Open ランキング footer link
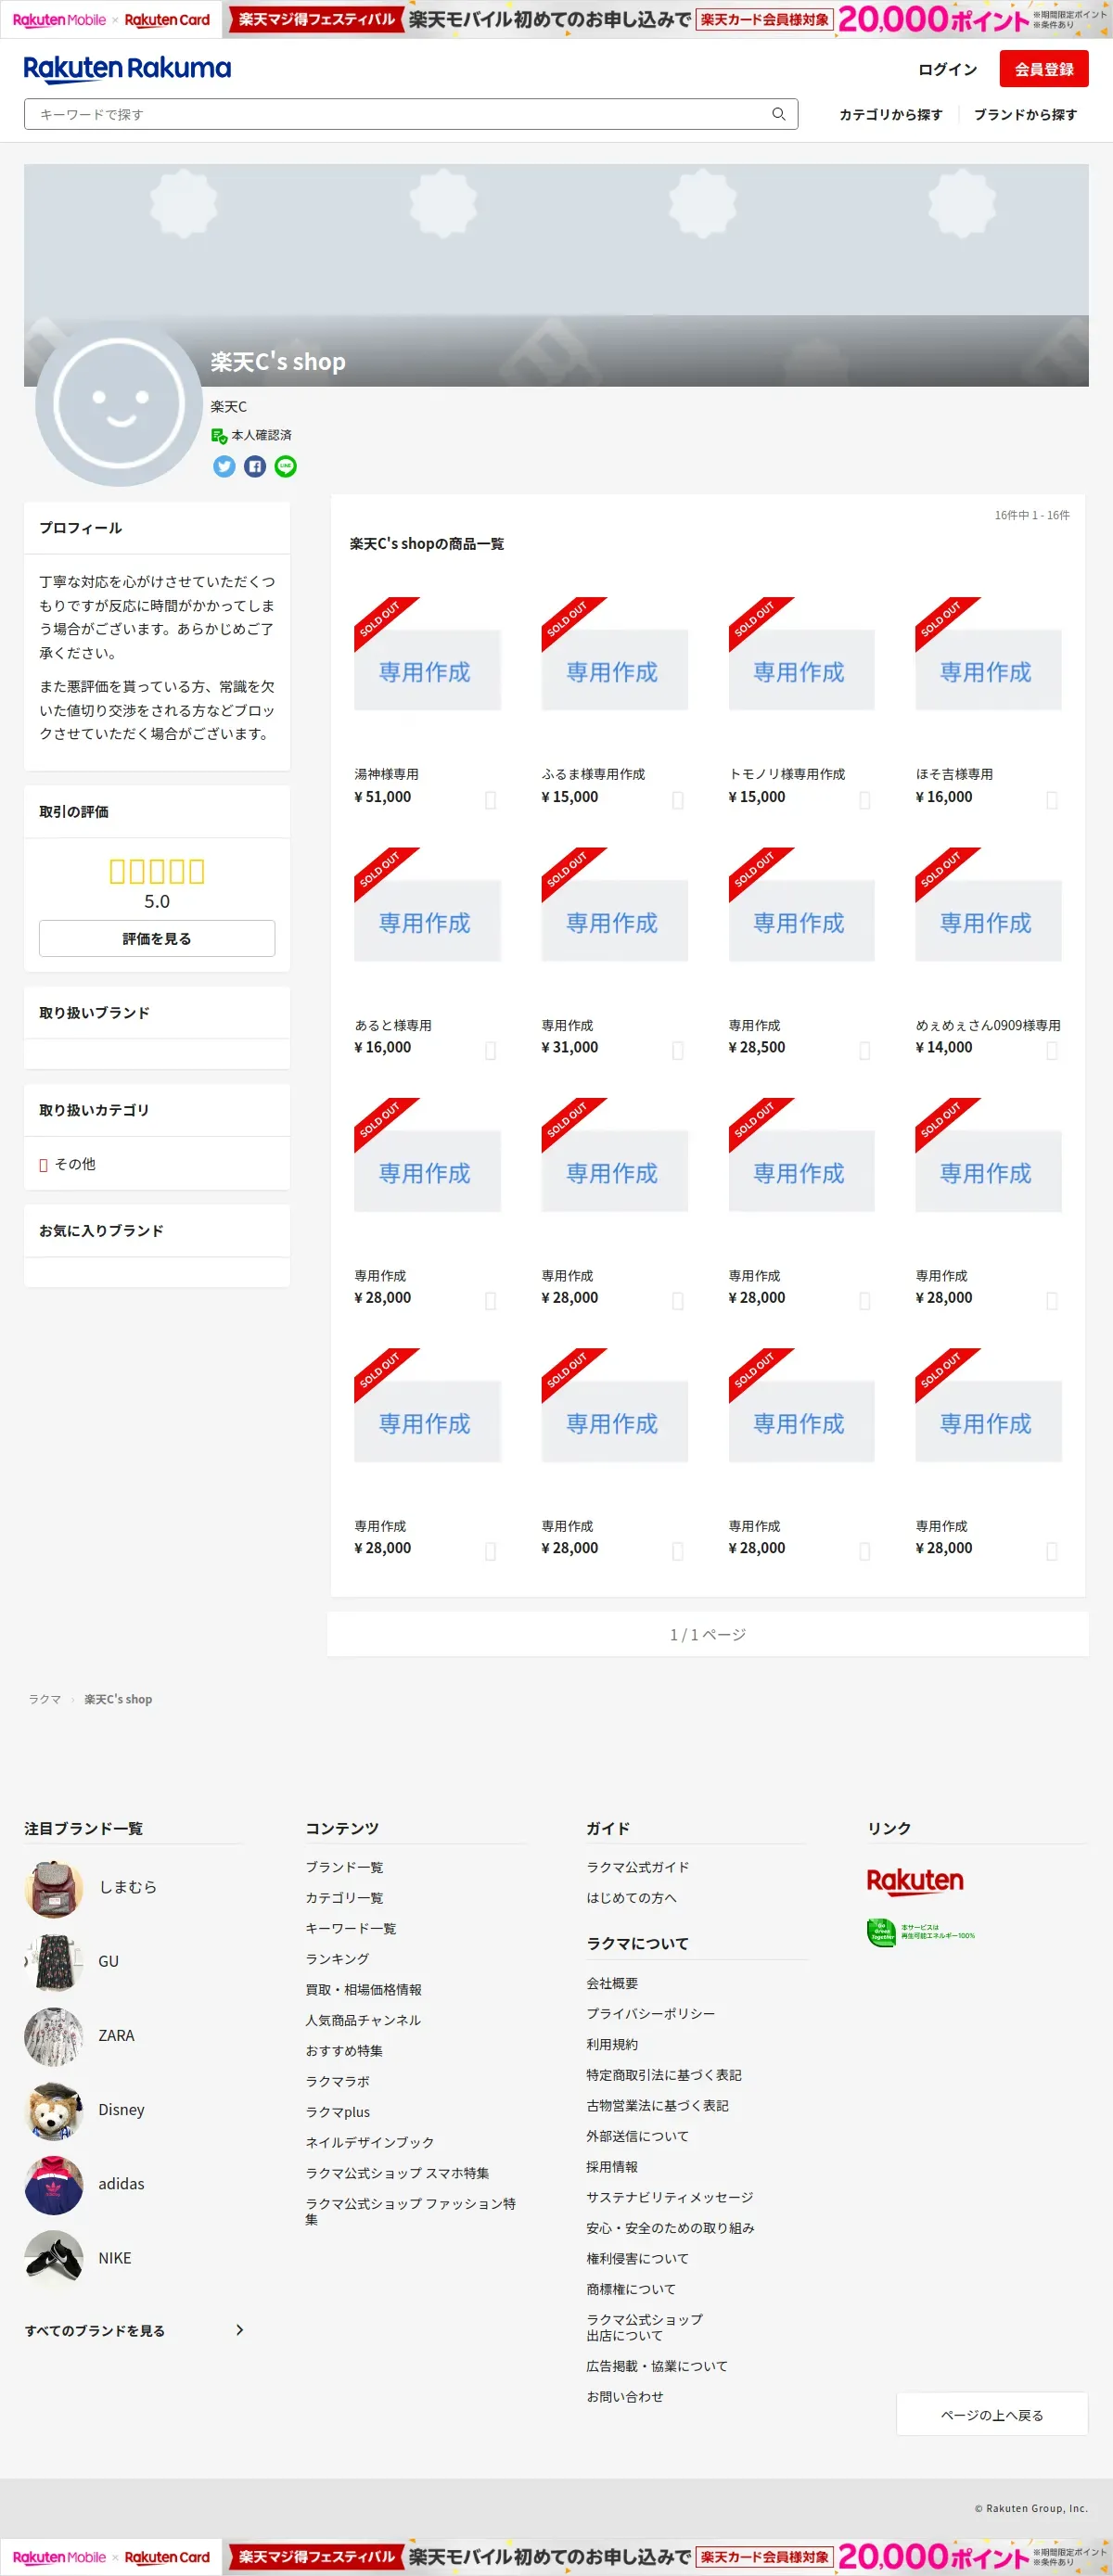This screenshot has height=2576, width=1113. coord(337,1959)
